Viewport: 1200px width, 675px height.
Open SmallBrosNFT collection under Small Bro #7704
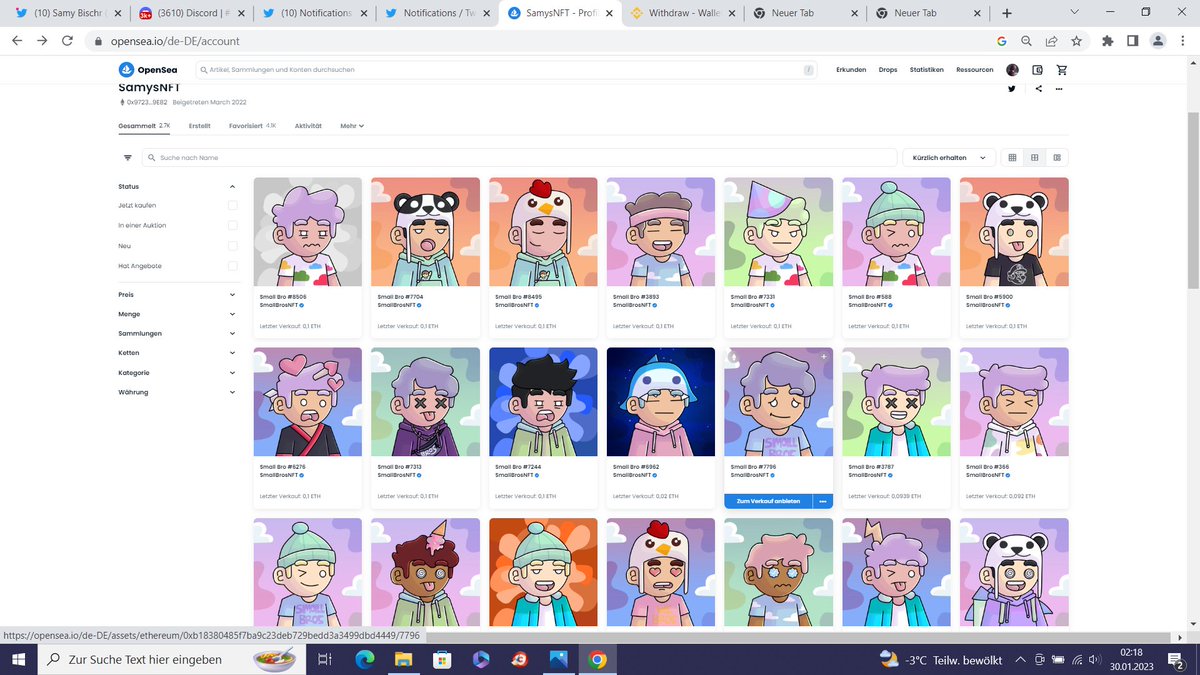397,306
